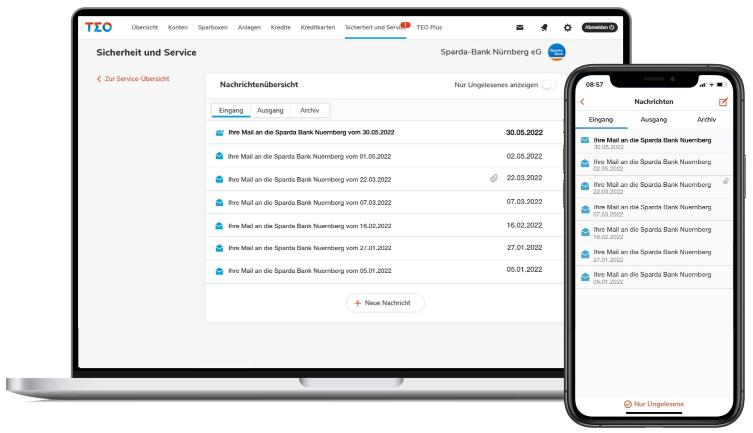Open the Übersicht menu item
Screen dimensions: 753x433
click(x=145, y=27)
